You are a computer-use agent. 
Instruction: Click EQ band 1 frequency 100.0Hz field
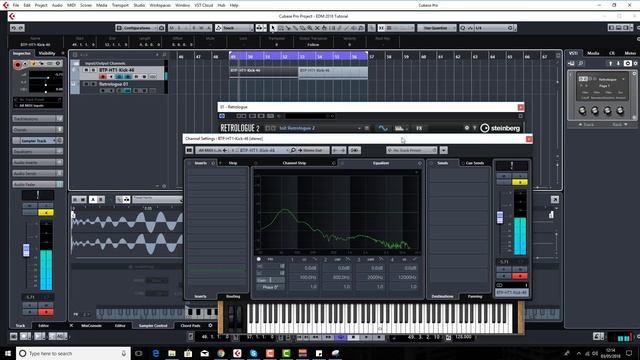click(303, 277)
